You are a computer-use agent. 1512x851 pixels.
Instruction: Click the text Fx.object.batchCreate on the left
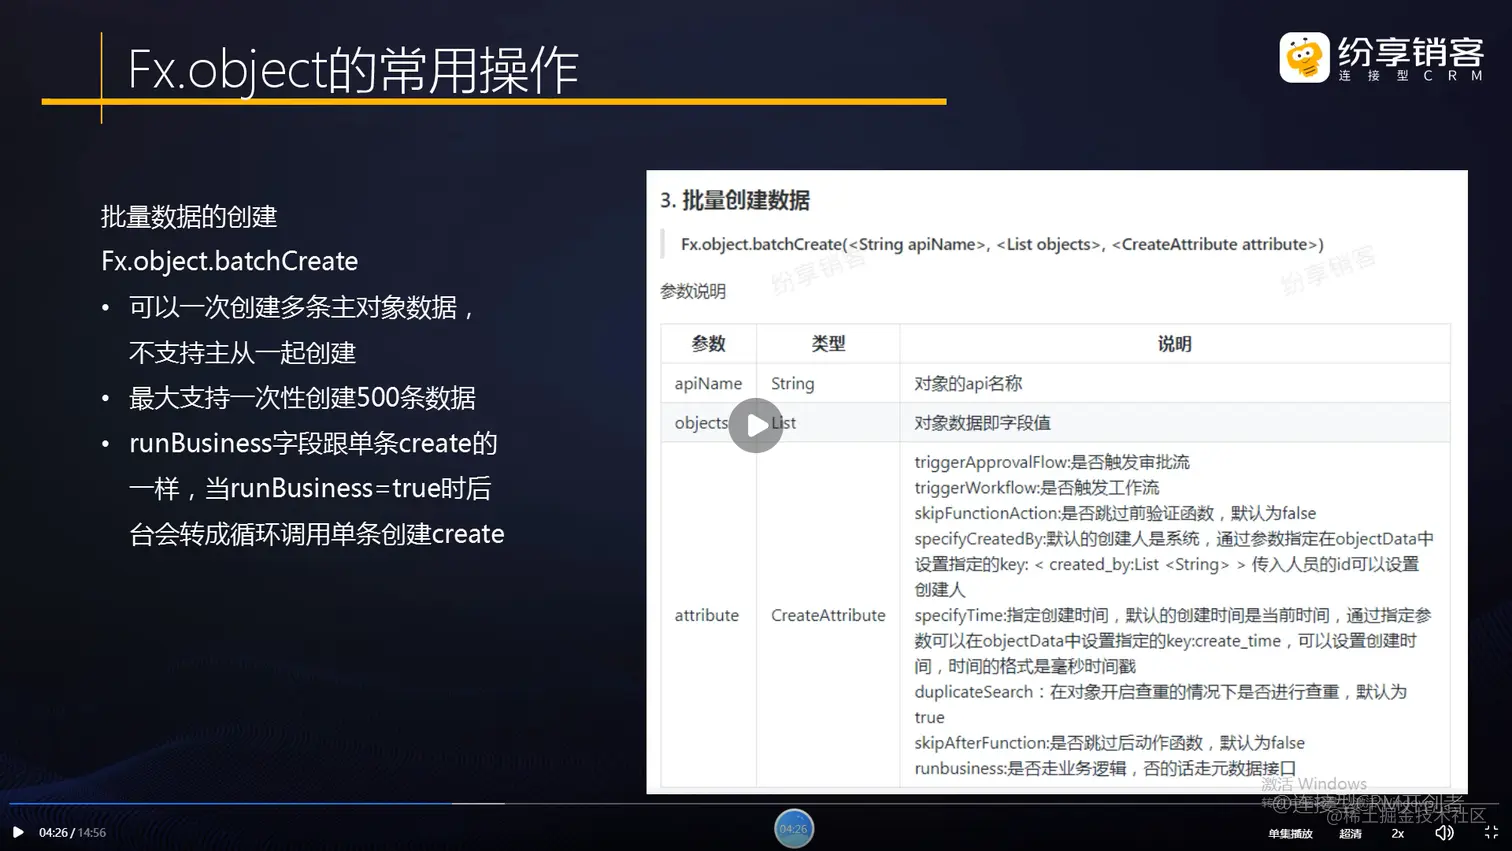tap(229, 261)
